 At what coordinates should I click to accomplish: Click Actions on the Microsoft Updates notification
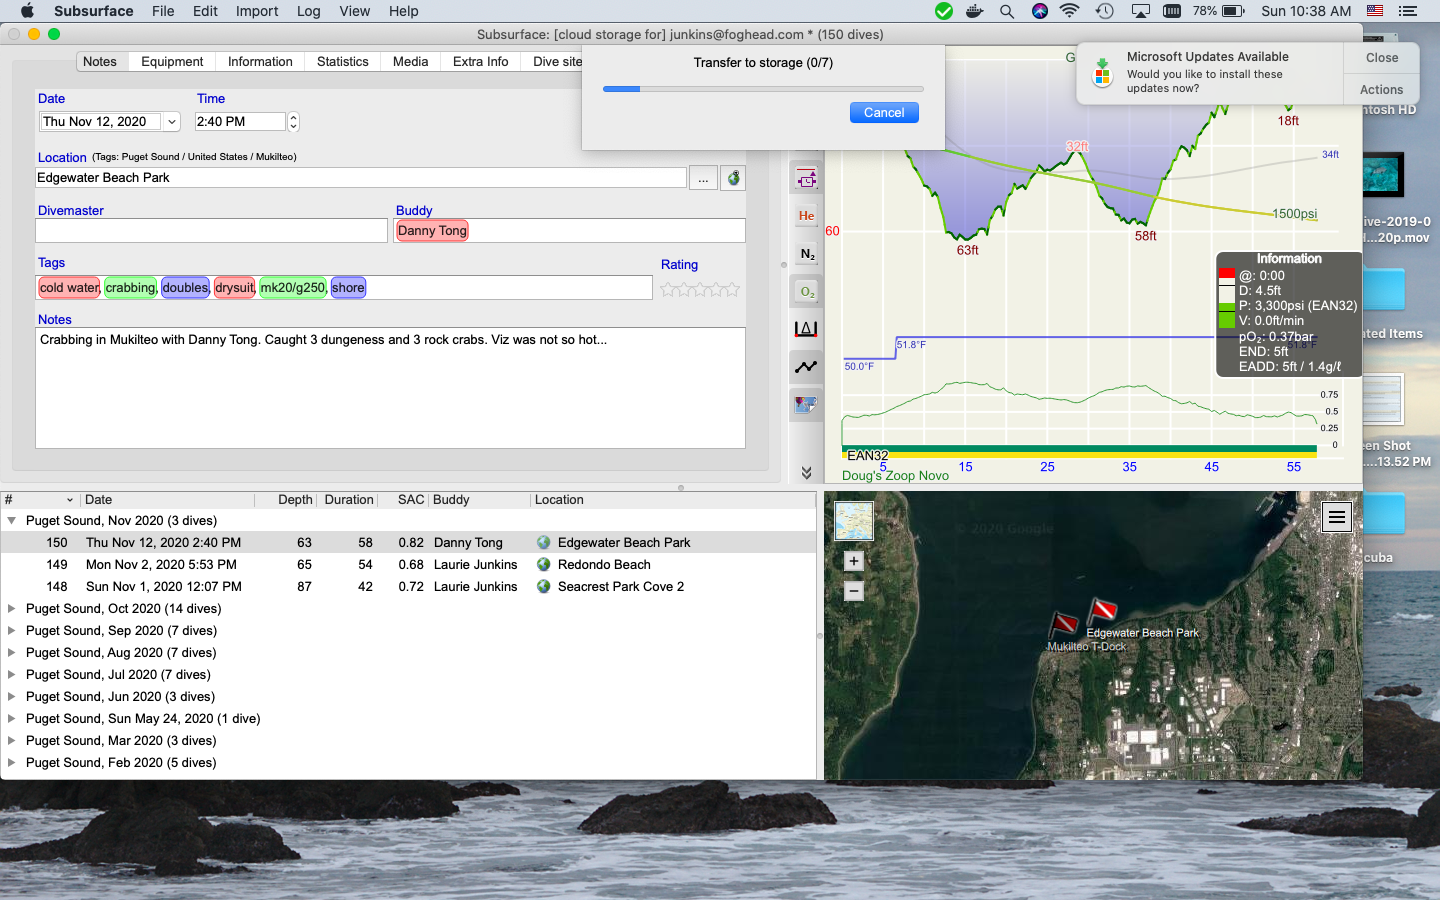click(1380, 89)
